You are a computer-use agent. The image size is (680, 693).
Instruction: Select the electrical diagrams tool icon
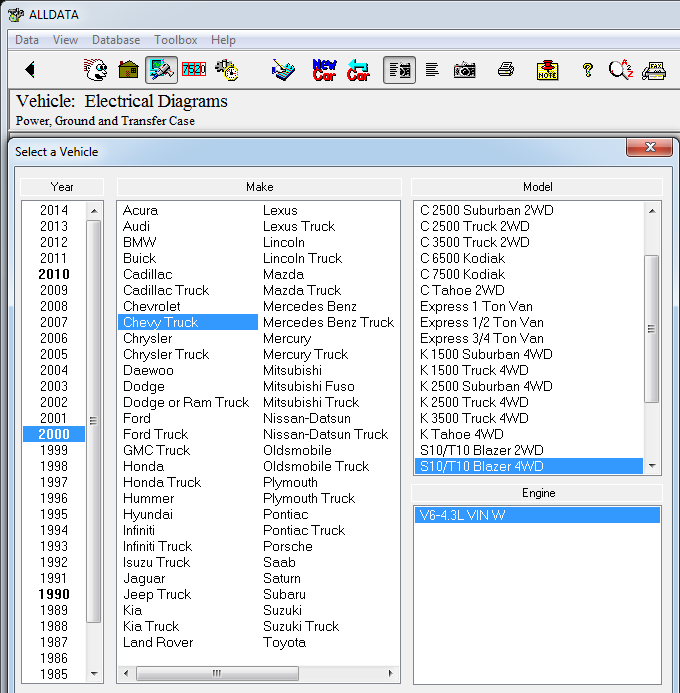pyautogui.click(x=161, y=70)
